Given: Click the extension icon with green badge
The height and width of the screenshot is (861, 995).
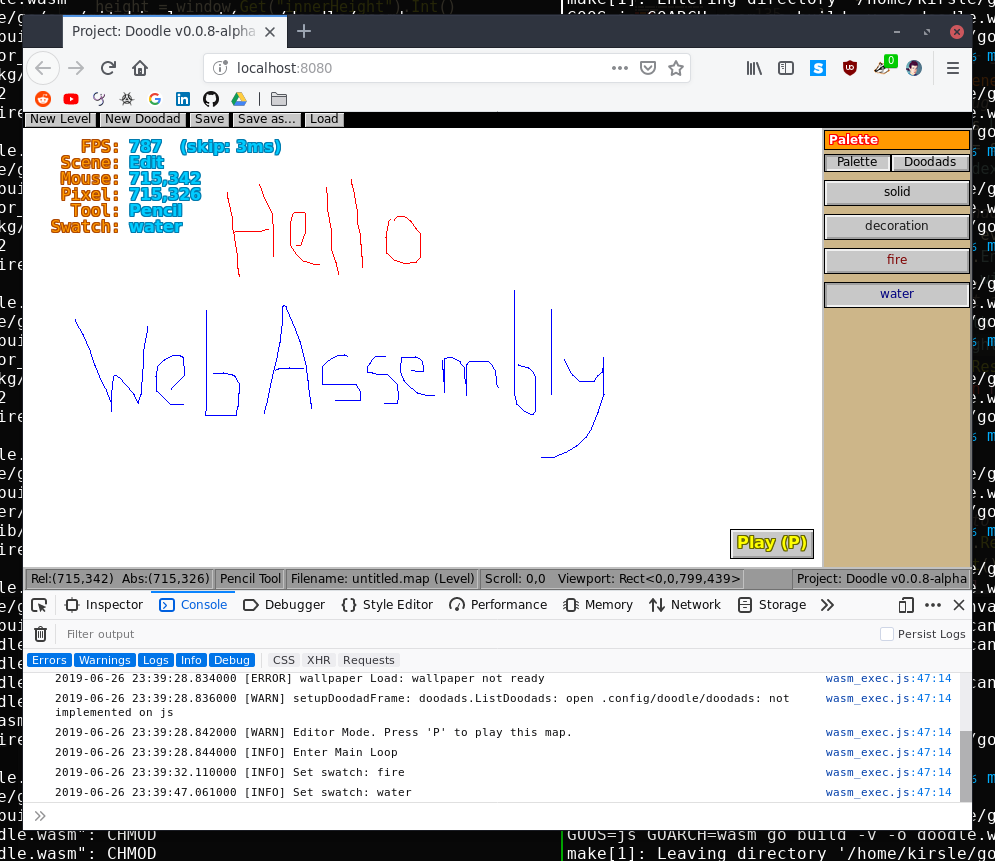Looking at the screenshot, I should pos(883,66).
